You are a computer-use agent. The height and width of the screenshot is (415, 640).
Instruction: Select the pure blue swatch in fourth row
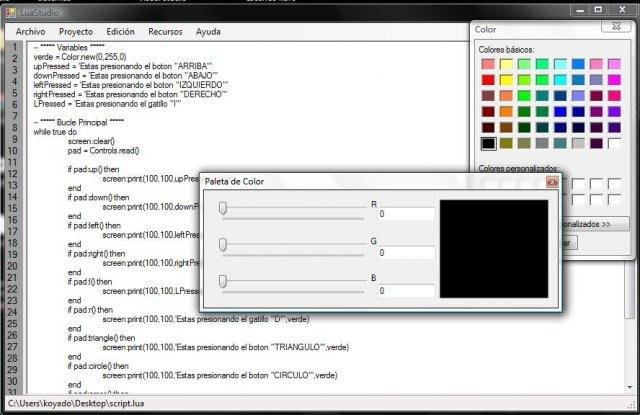coord(560,111)
